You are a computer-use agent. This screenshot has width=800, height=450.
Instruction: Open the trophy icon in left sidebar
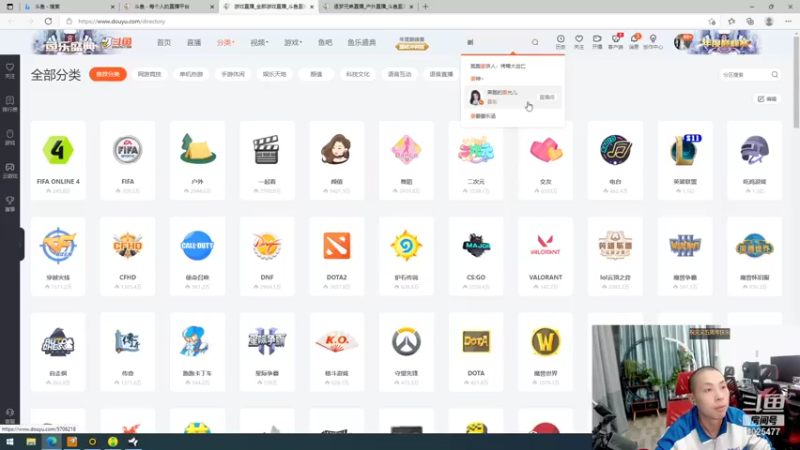pos(10,204)
